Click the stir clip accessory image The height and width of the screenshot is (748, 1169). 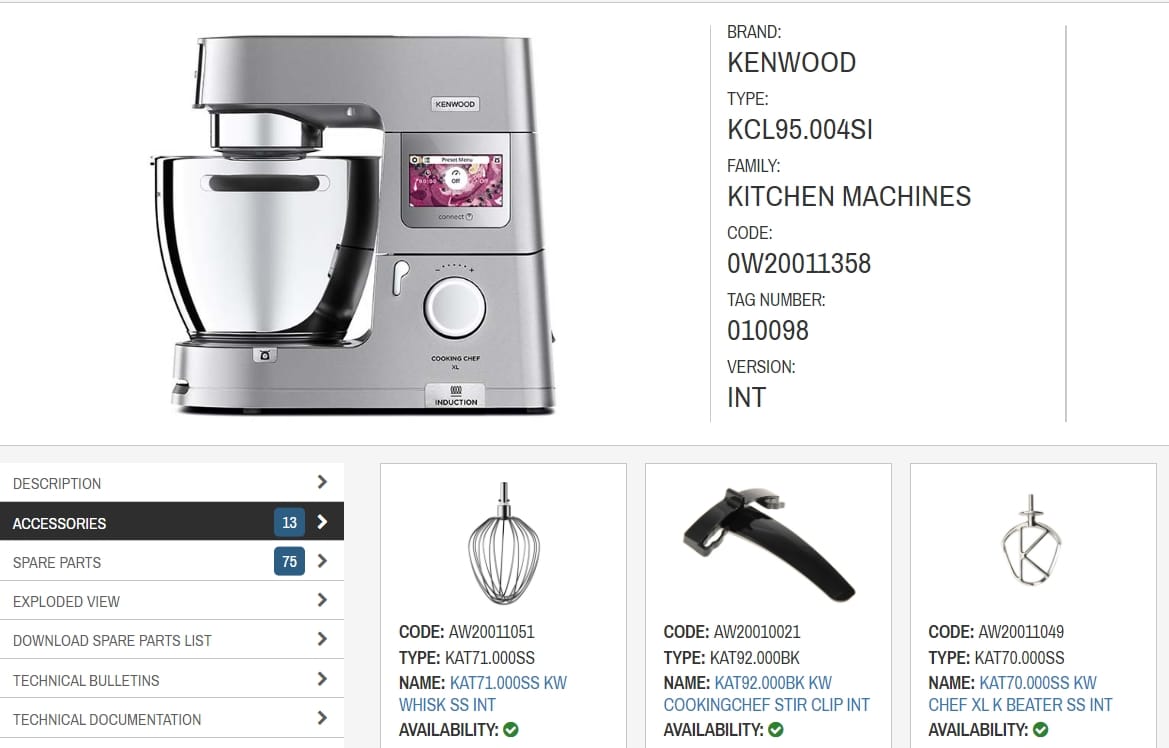point(768,544)
